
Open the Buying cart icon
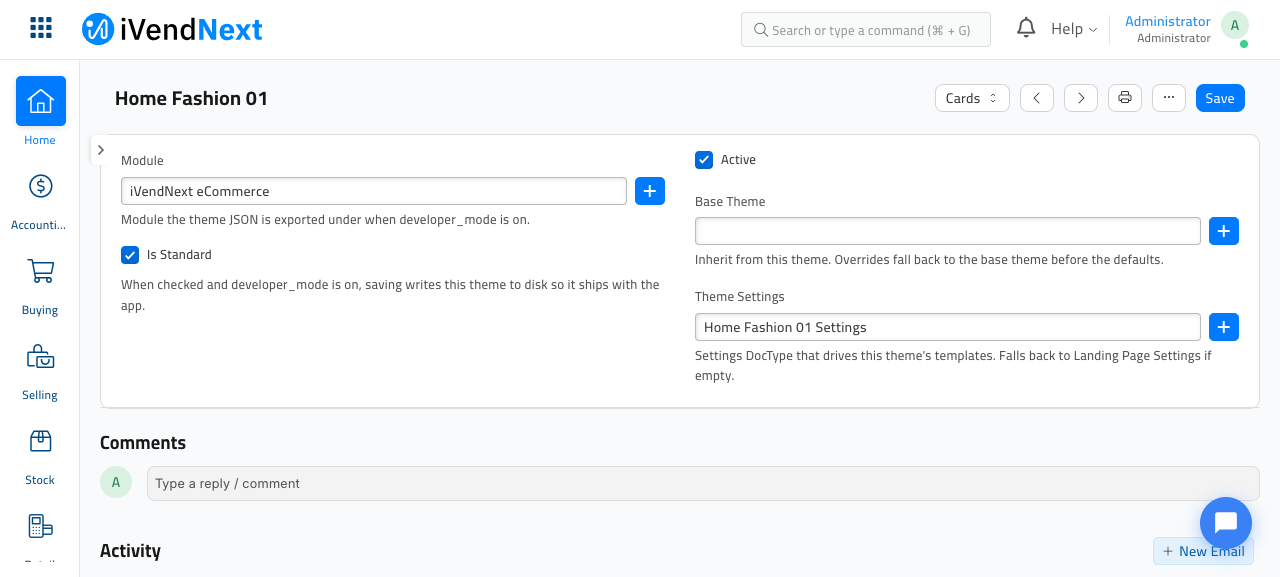[41, 271]
